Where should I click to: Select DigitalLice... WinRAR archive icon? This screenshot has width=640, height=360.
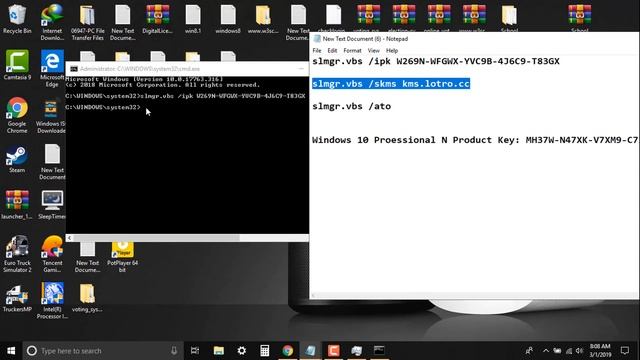158,19
